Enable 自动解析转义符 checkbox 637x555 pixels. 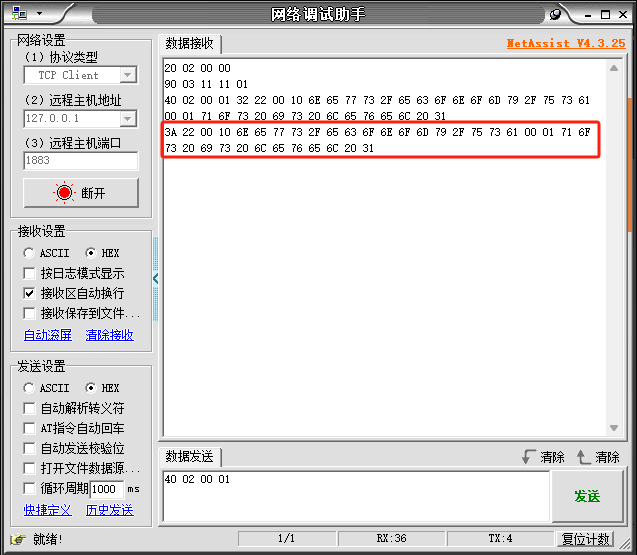[29, 408]
